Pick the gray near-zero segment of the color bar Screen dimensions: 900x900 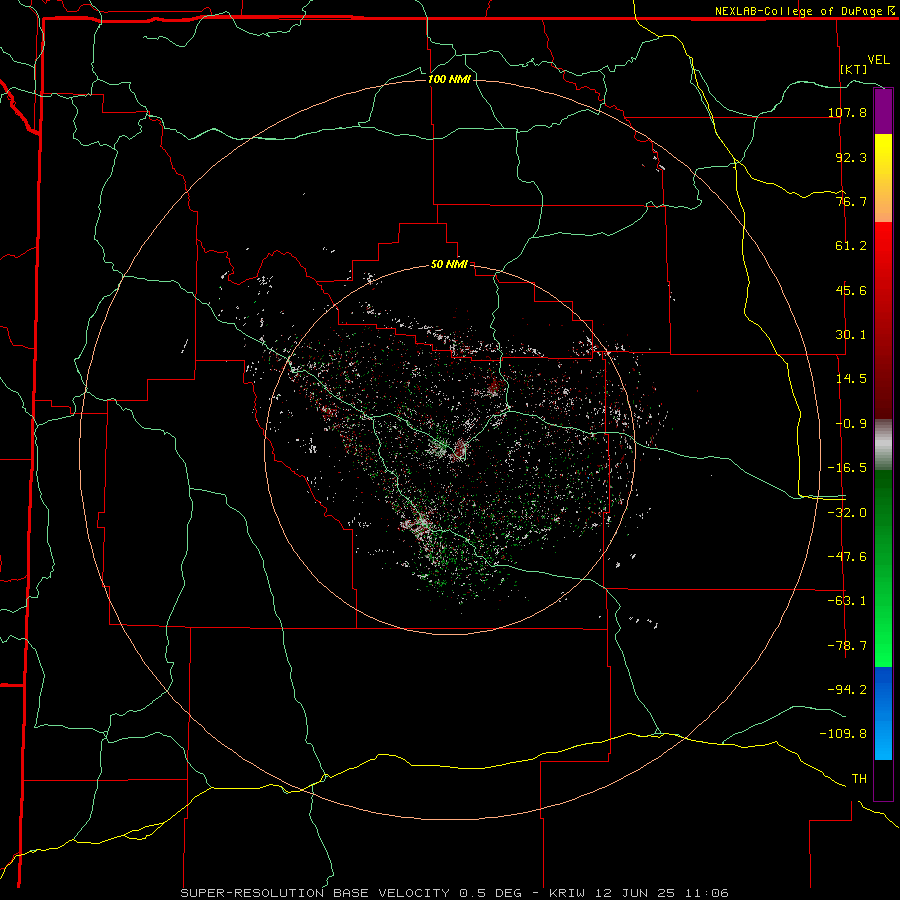[x=883, y=444]
